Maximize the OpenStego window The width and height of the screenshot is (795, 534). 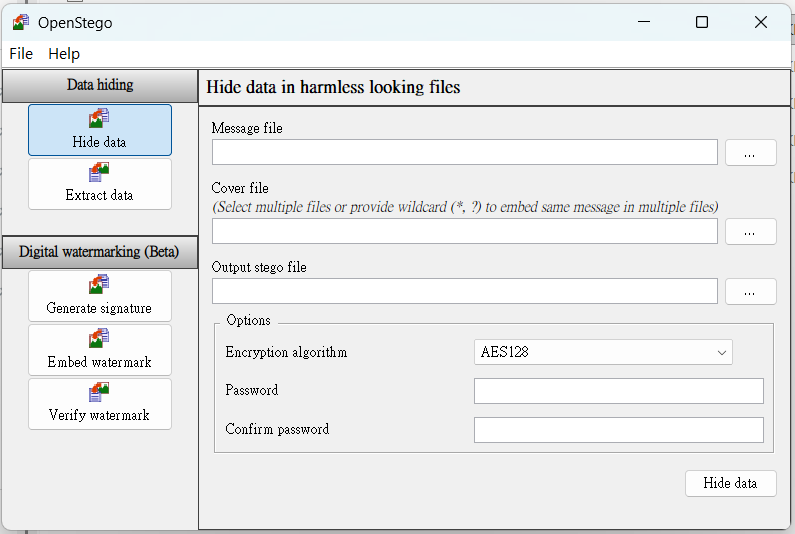coord(702,22)
